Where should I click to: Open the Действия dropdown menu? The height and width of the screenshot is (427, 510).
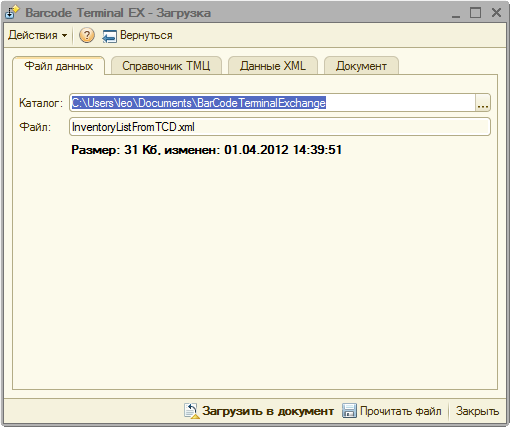tap(37, 35)
